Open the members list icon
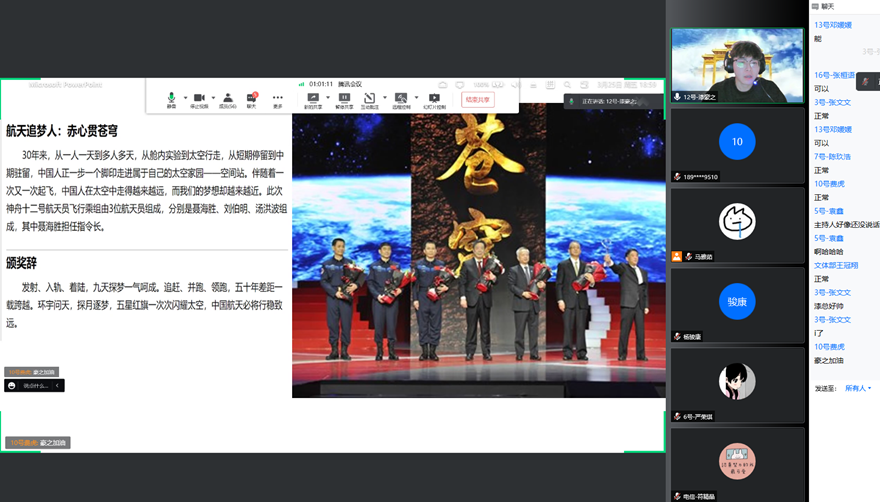880x502 pixels. tap(227, 99)
